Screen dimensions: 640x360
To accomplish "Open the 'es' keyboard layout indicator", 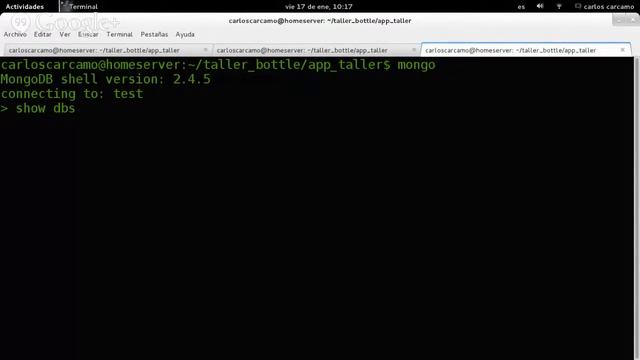I will 521,7.
